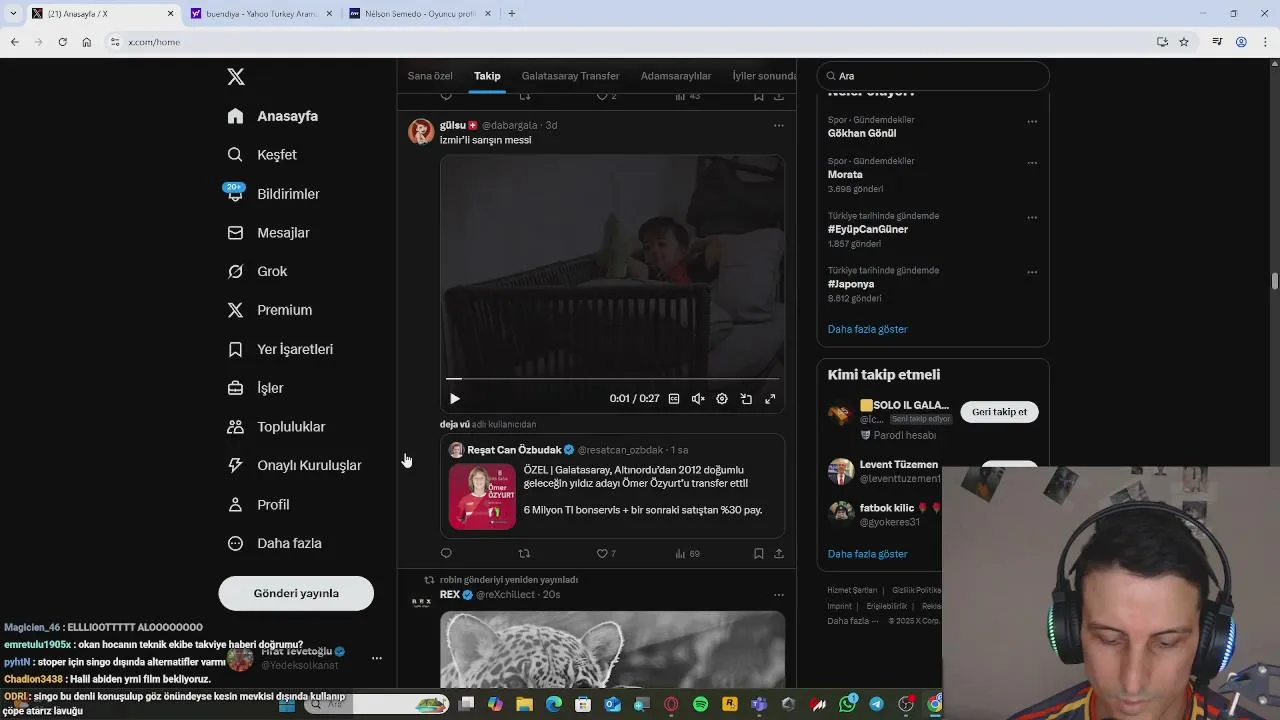
Task: Switch to Galatasaray Transfer tab
Action: [x=570, y=76]
